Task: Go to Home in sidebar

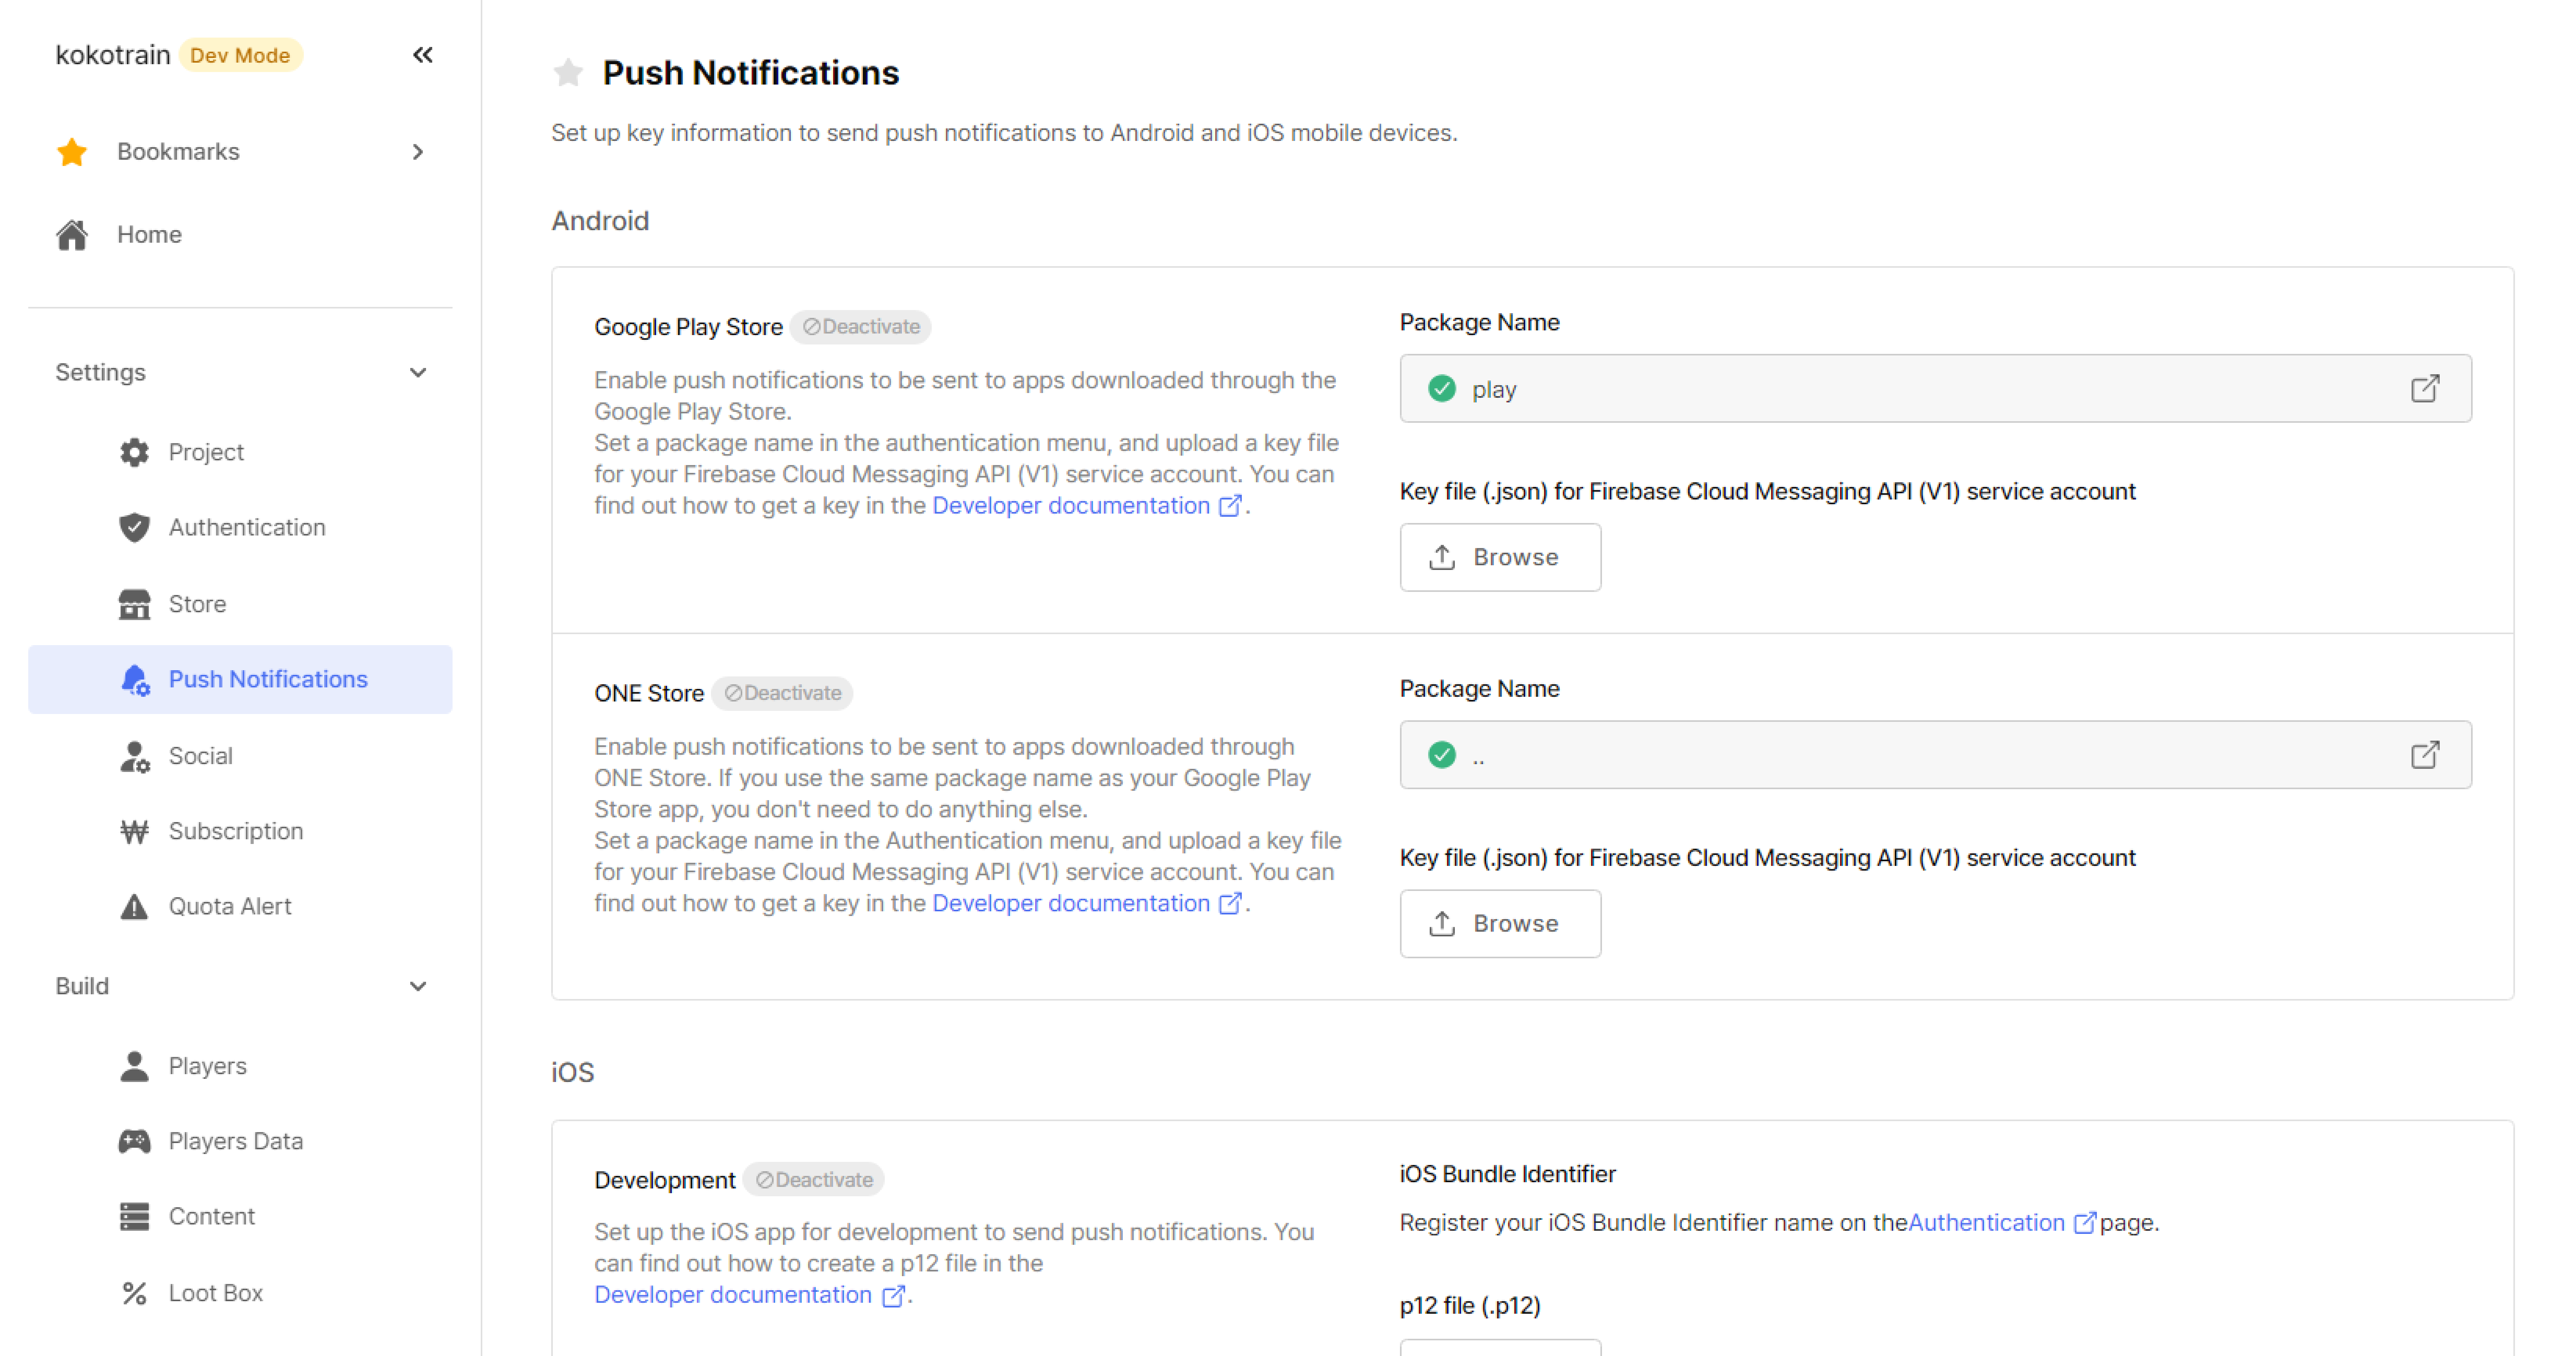Action: pos(240,235)
